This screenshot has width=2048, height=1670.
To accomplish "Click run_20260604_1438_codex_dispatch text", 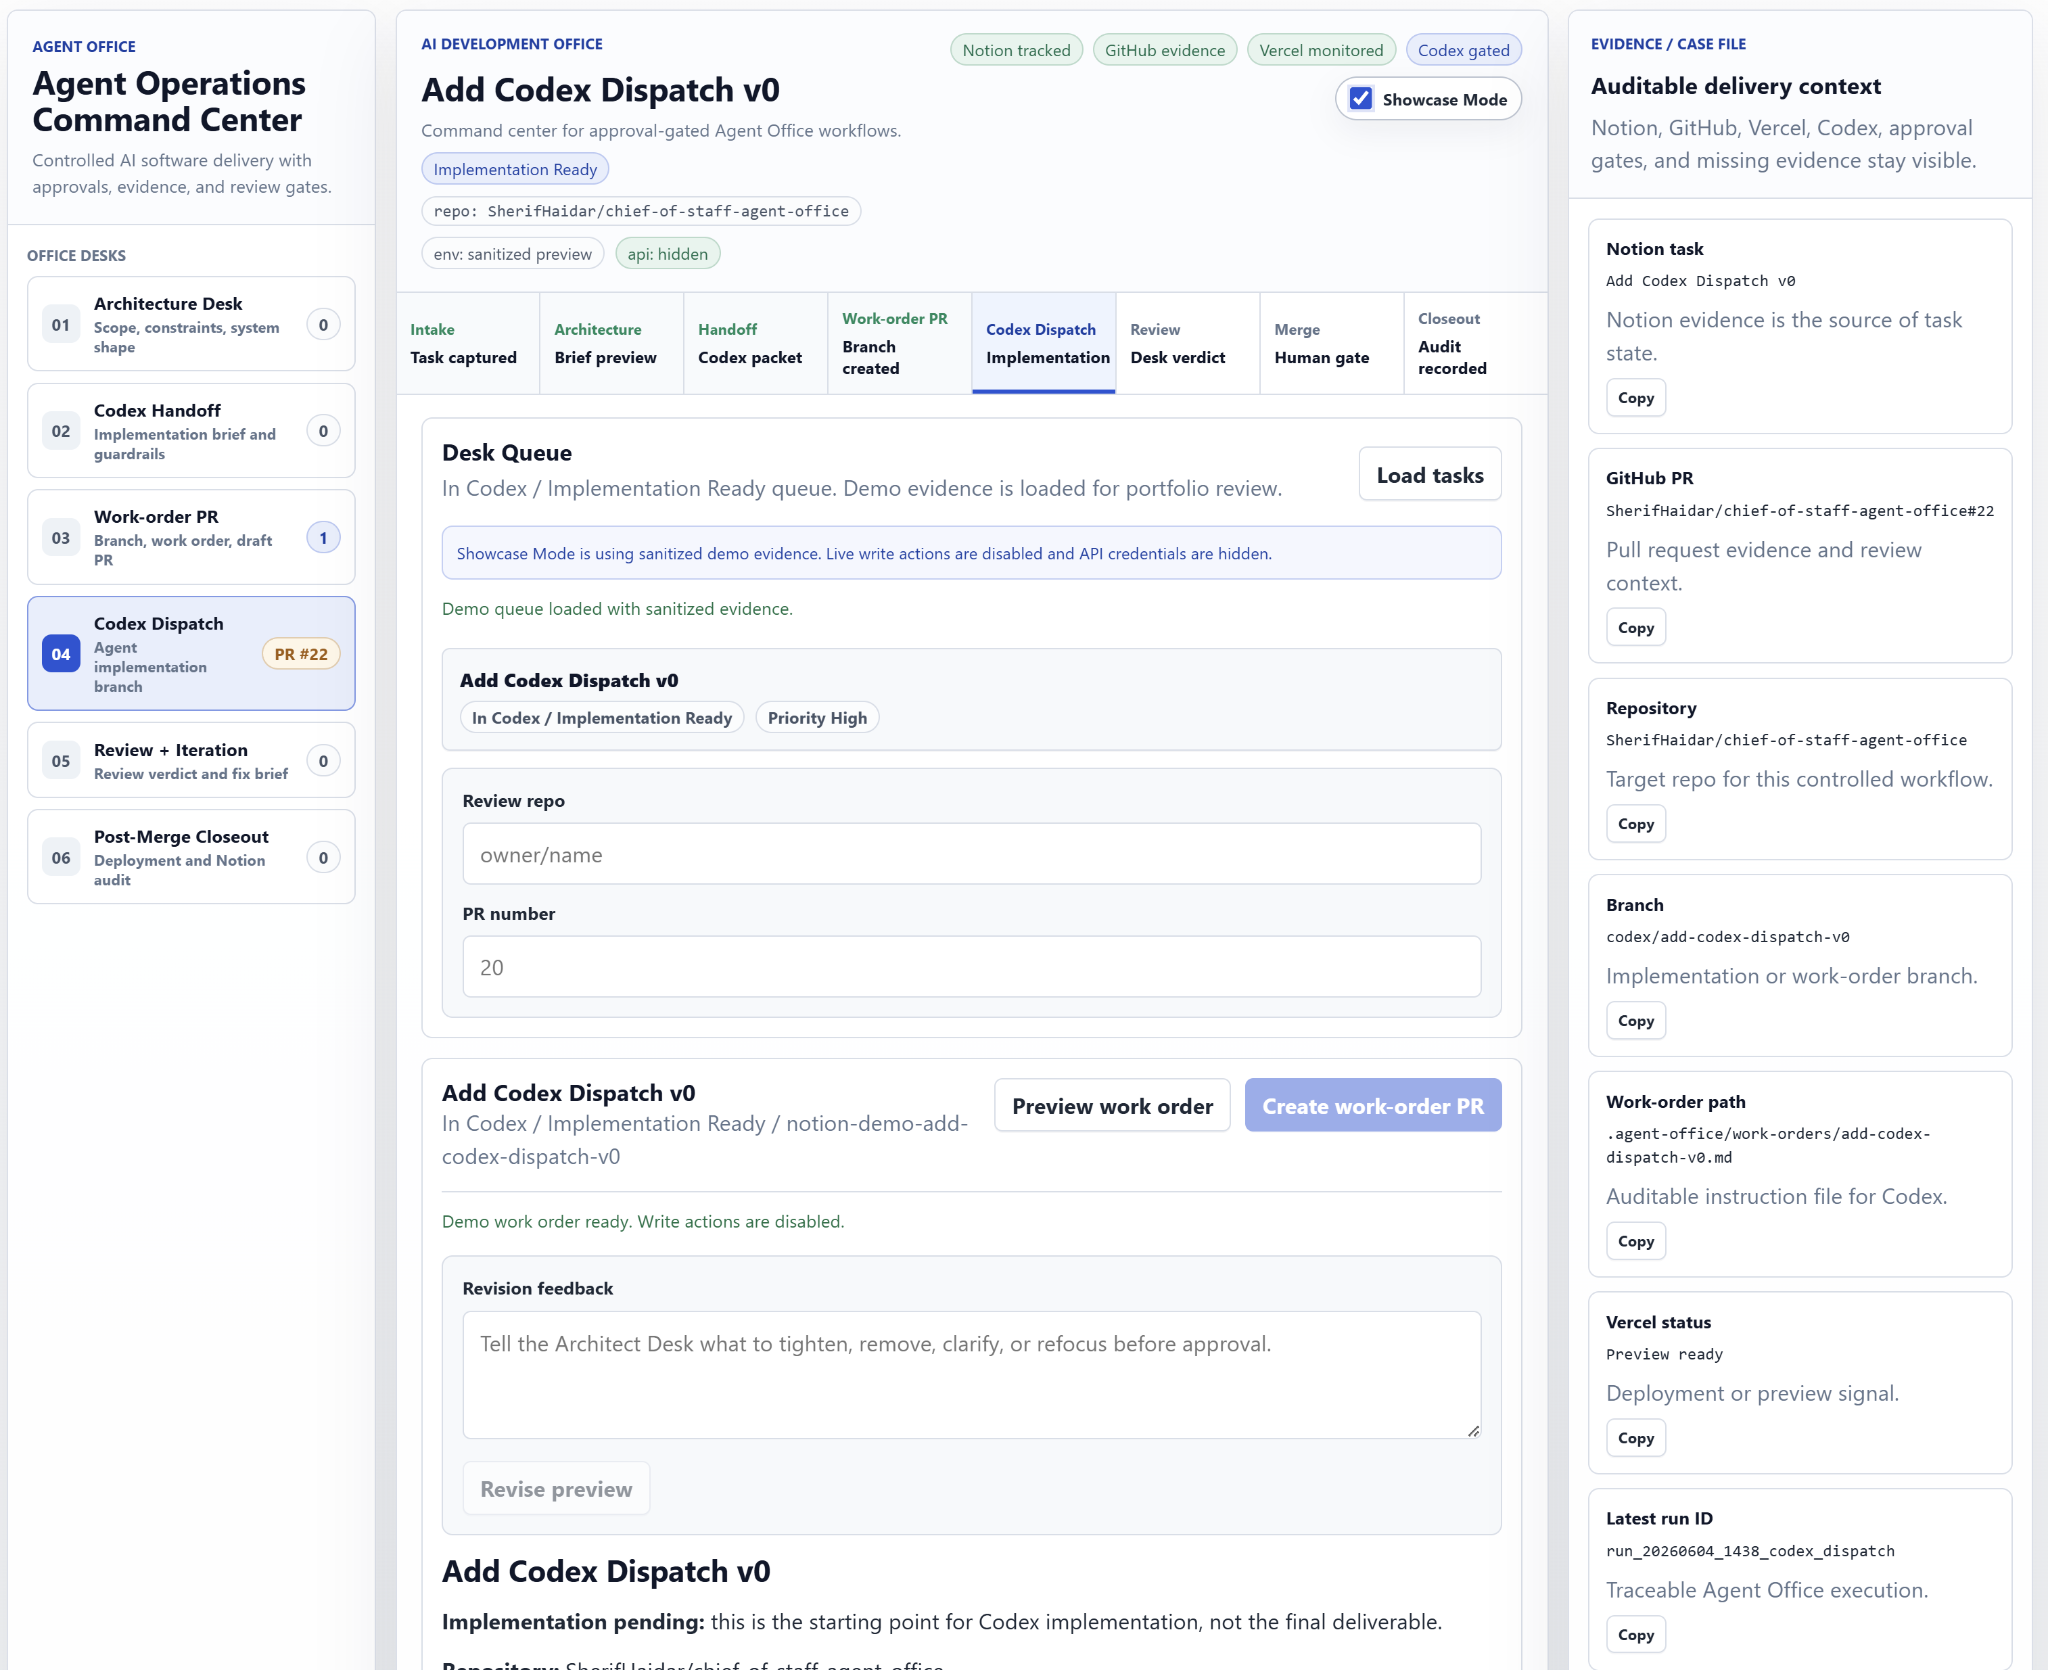I will pyautogui.click(x=1750, y=1551).
